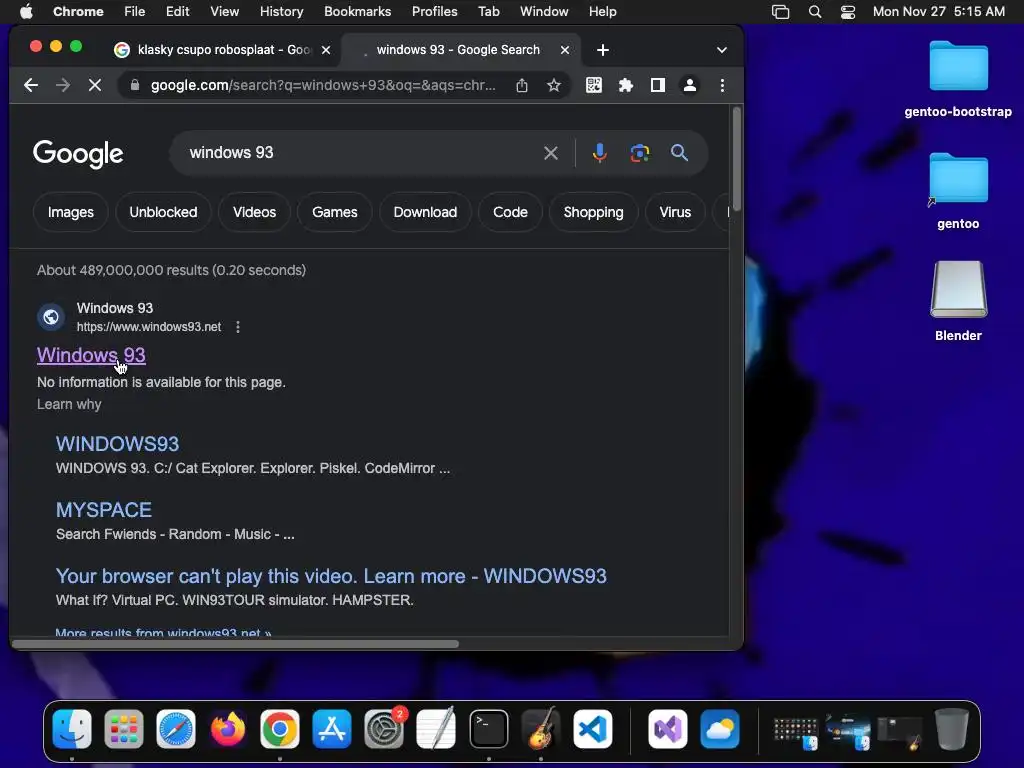
Task: Open Finder from the Dock
Action: point(72,729)
